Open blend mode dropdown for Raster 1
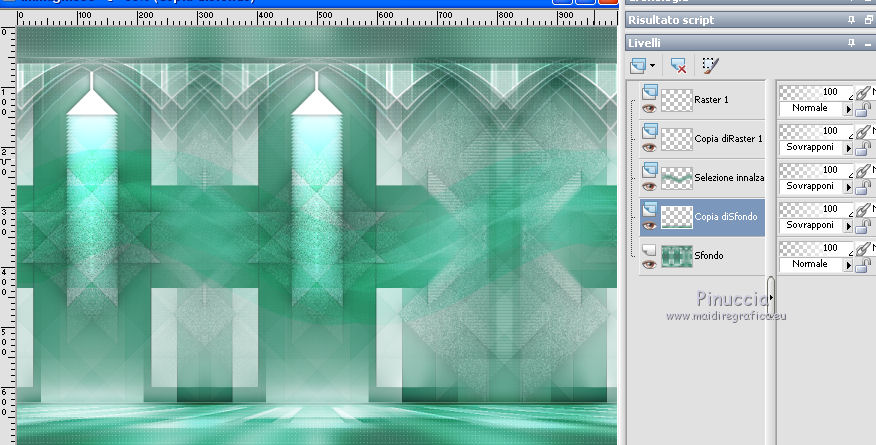Screen dimensions: 876x445 tap(849, 108)
